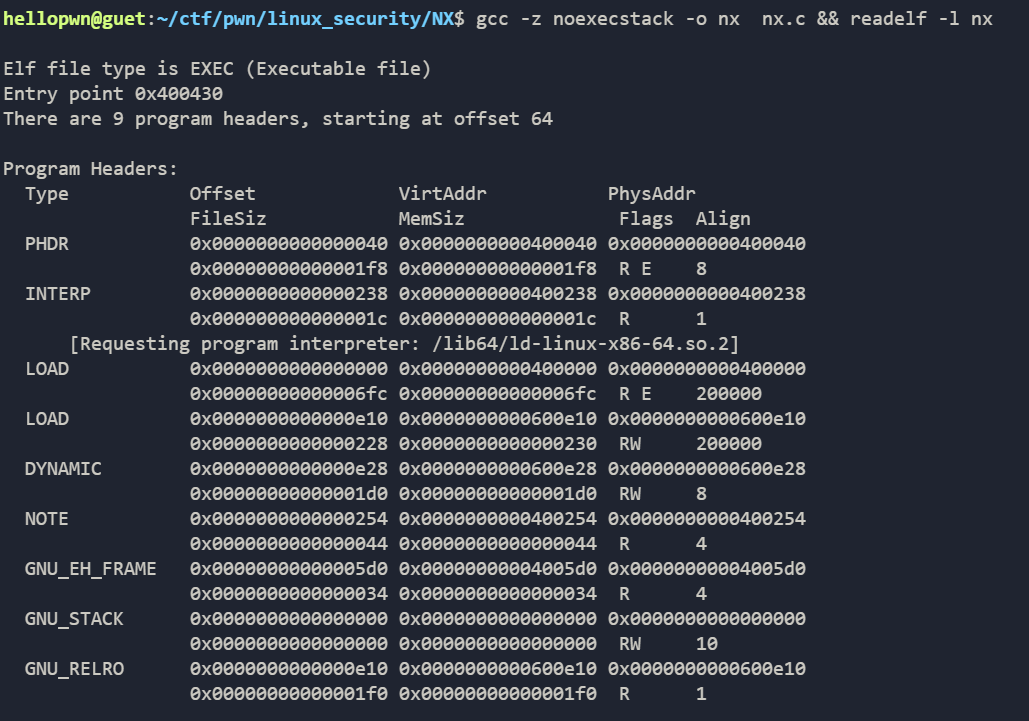Screen dimensions: 1029x721
Task: Click the GNU_RELRO segment label
Action: [x=74, y=669]
